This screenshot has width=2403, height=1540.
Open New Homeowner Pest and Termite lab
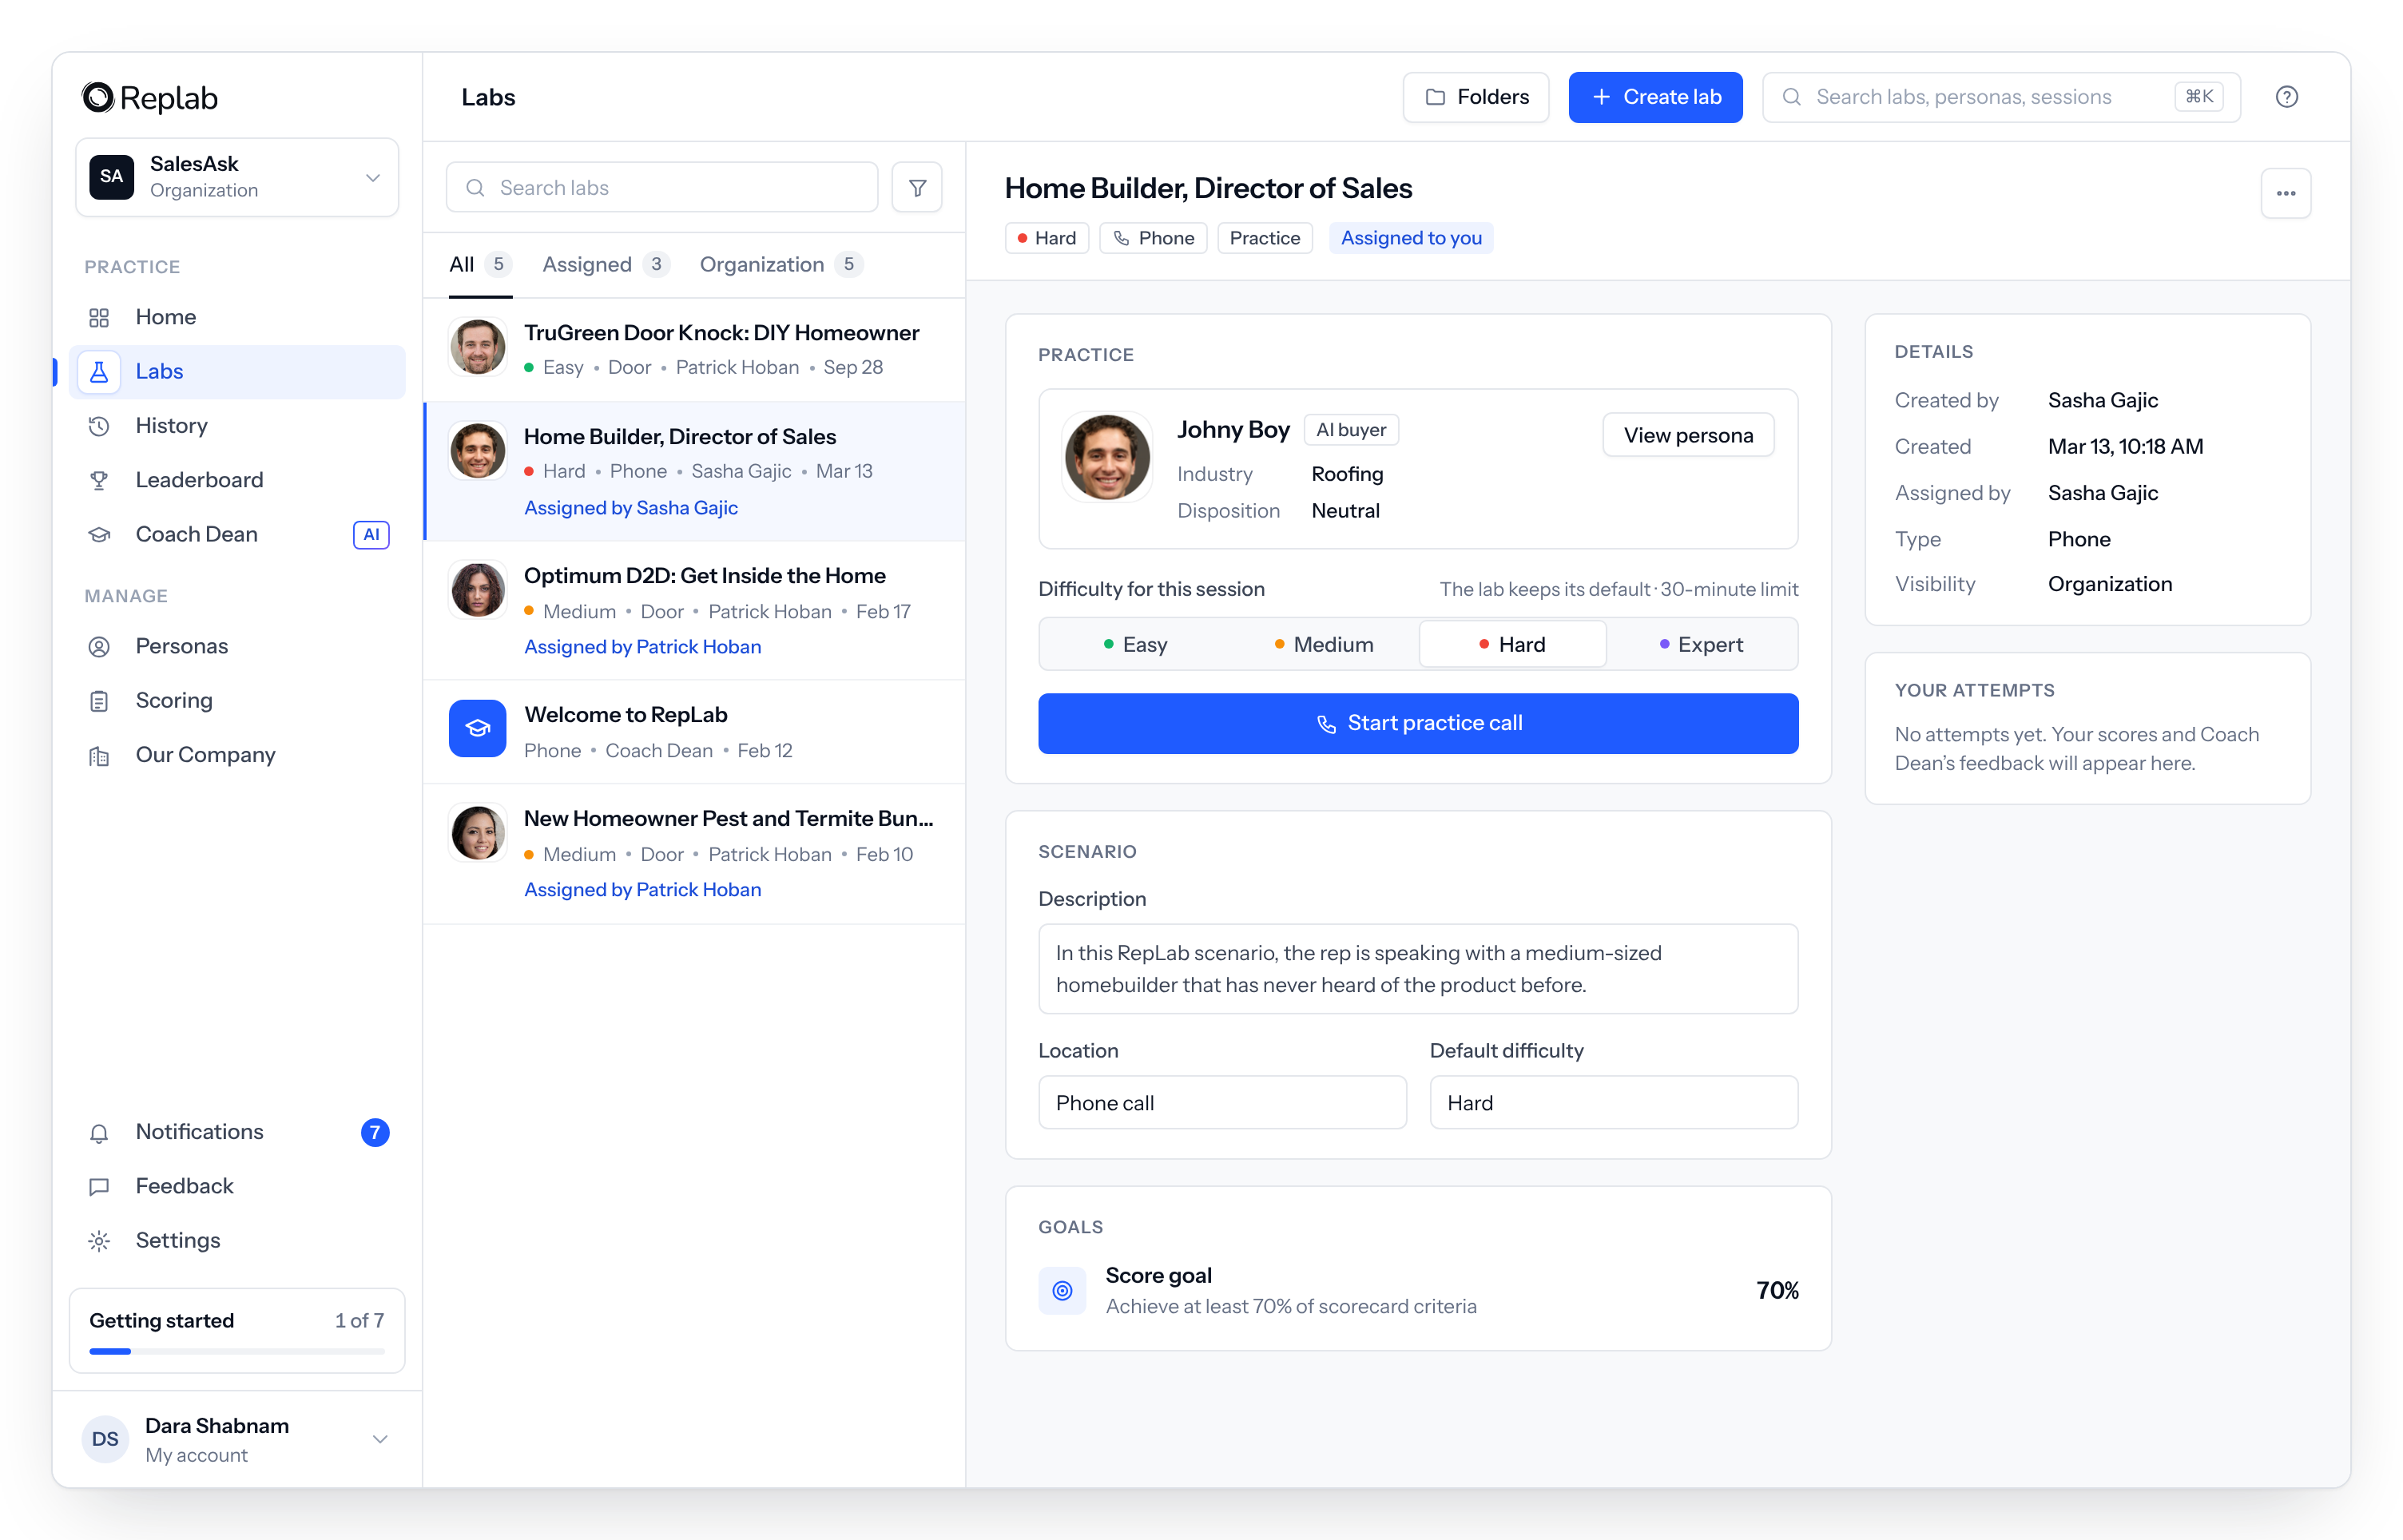click(694, 853)
